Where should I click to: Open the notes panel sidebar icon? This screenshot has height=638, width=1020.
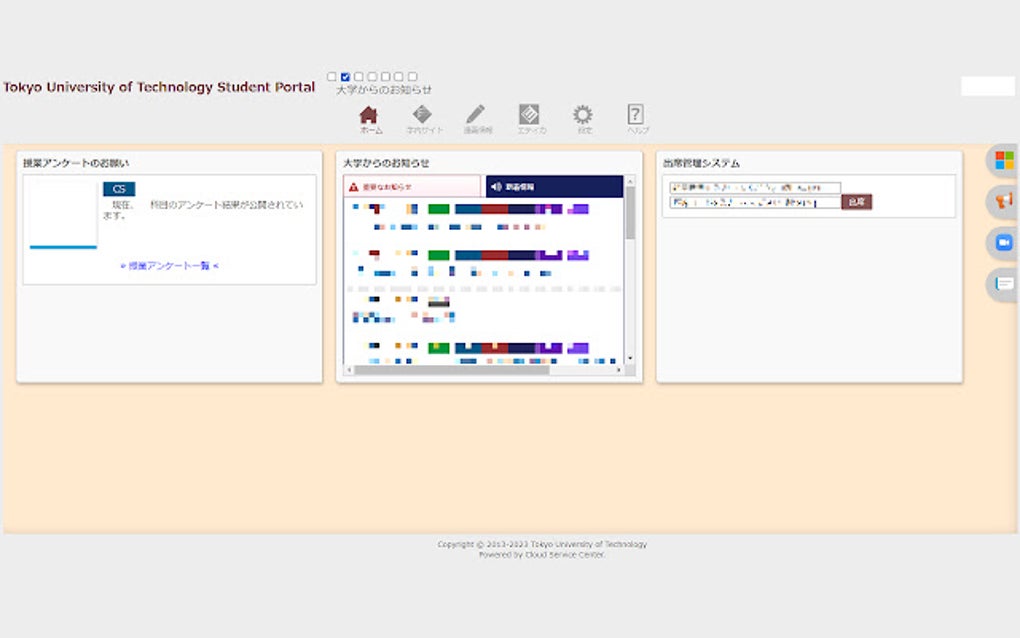click(1004, 282)
